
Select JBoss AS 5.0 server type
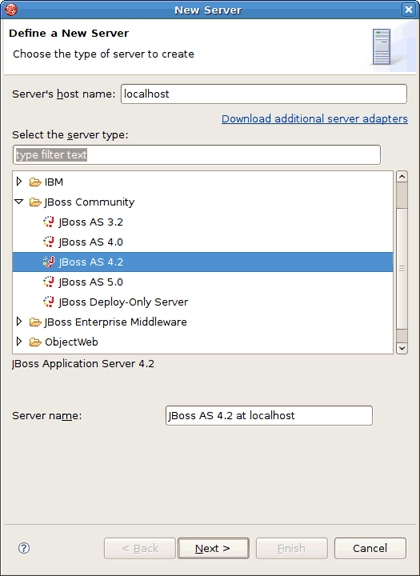pos(91,282)
